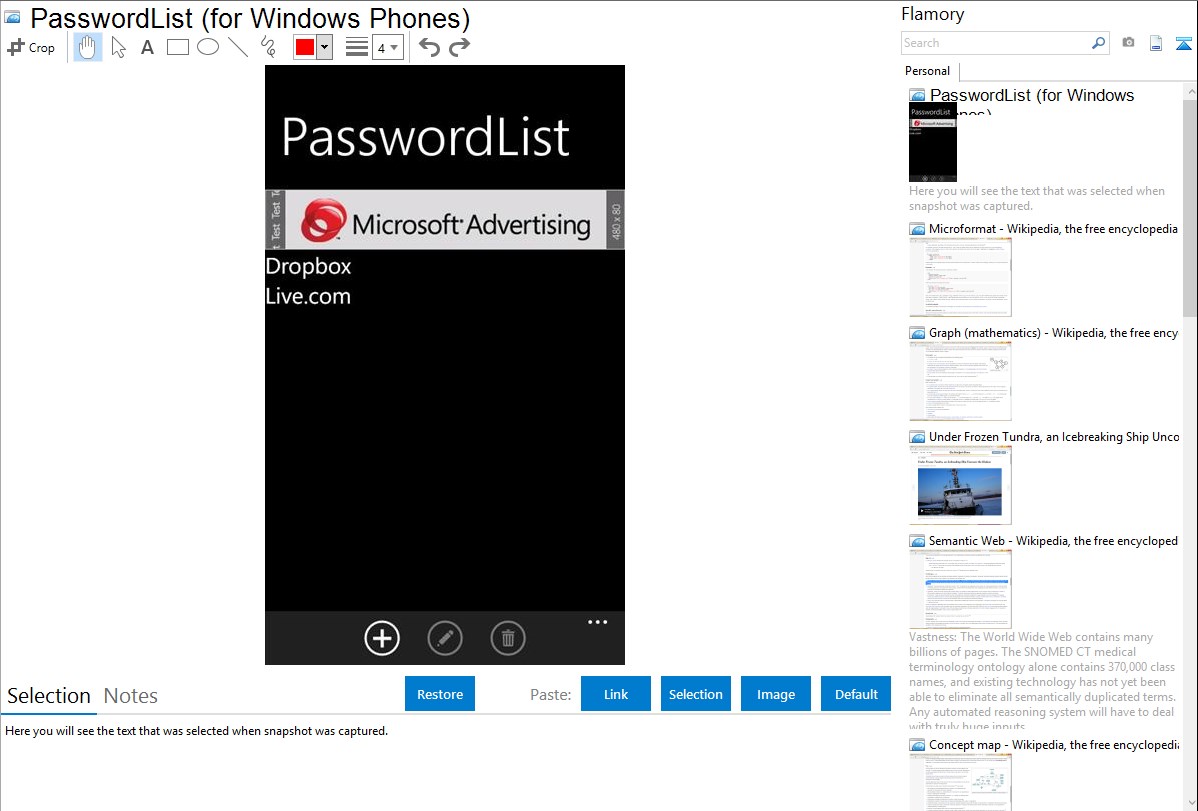Open the color picker dropdown arrow

coord(325,47)
